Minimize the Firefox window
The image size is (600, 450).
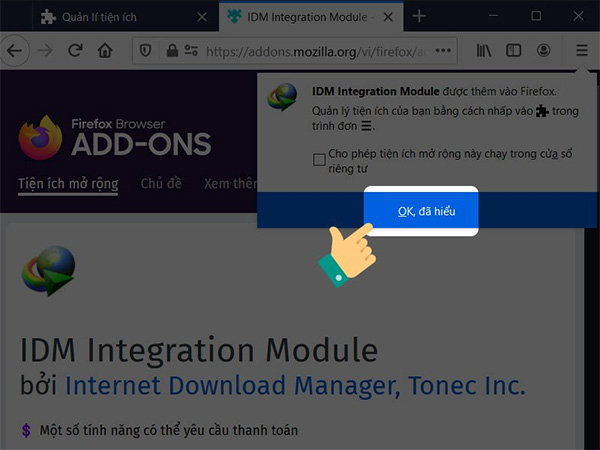click(x=493, y=16)
